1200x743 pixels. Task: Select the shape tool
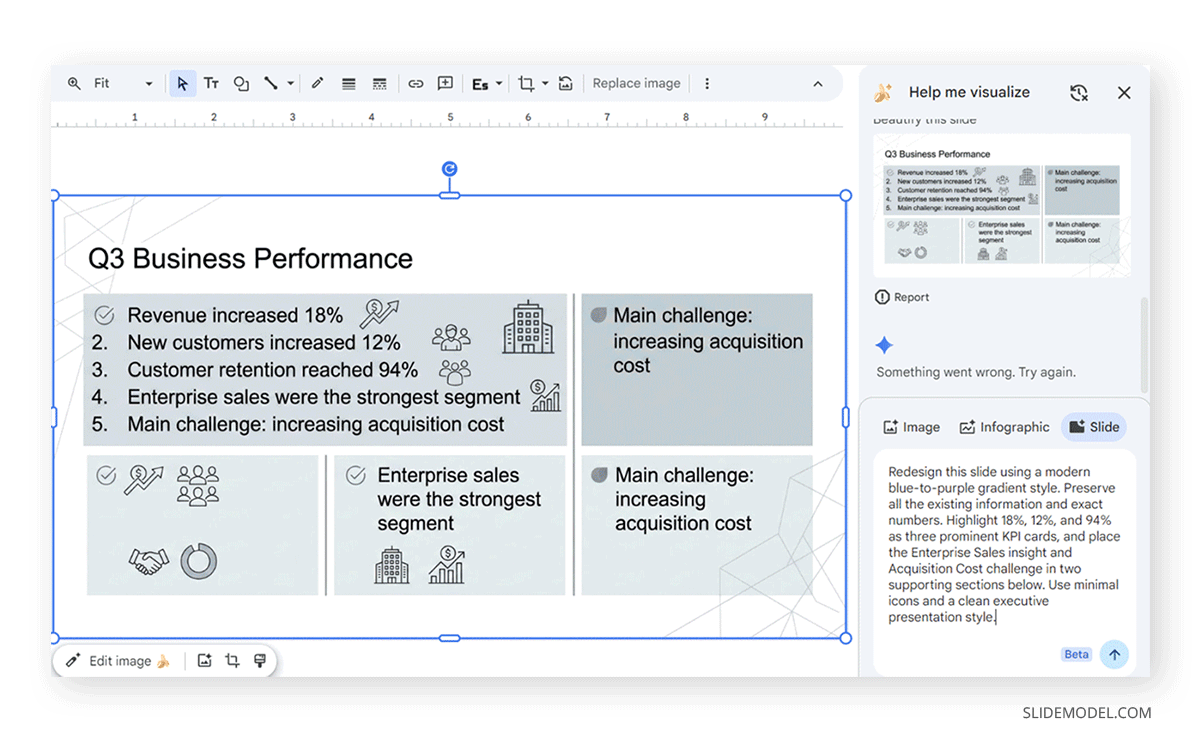click(x=241, y=84)
